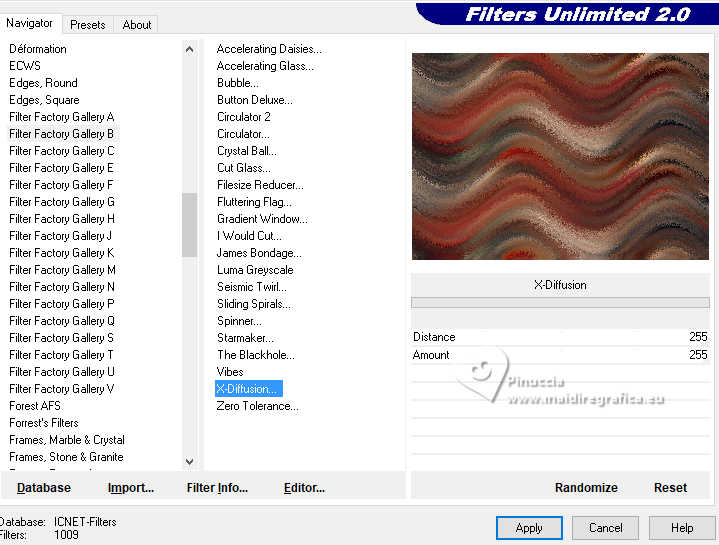Image resolution: width=719 pixels, height=545 pixels.
Task: Choose Accelerating Daisies filter
Action: point(269,49)
